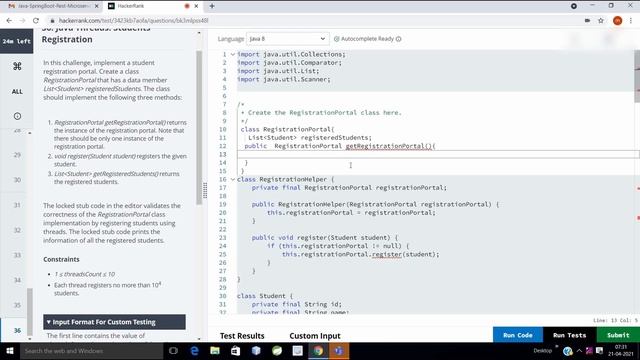The width and height of the screenshot is (640, 360).
Task: Switch to the Custom Input tab
Action: 315,336
